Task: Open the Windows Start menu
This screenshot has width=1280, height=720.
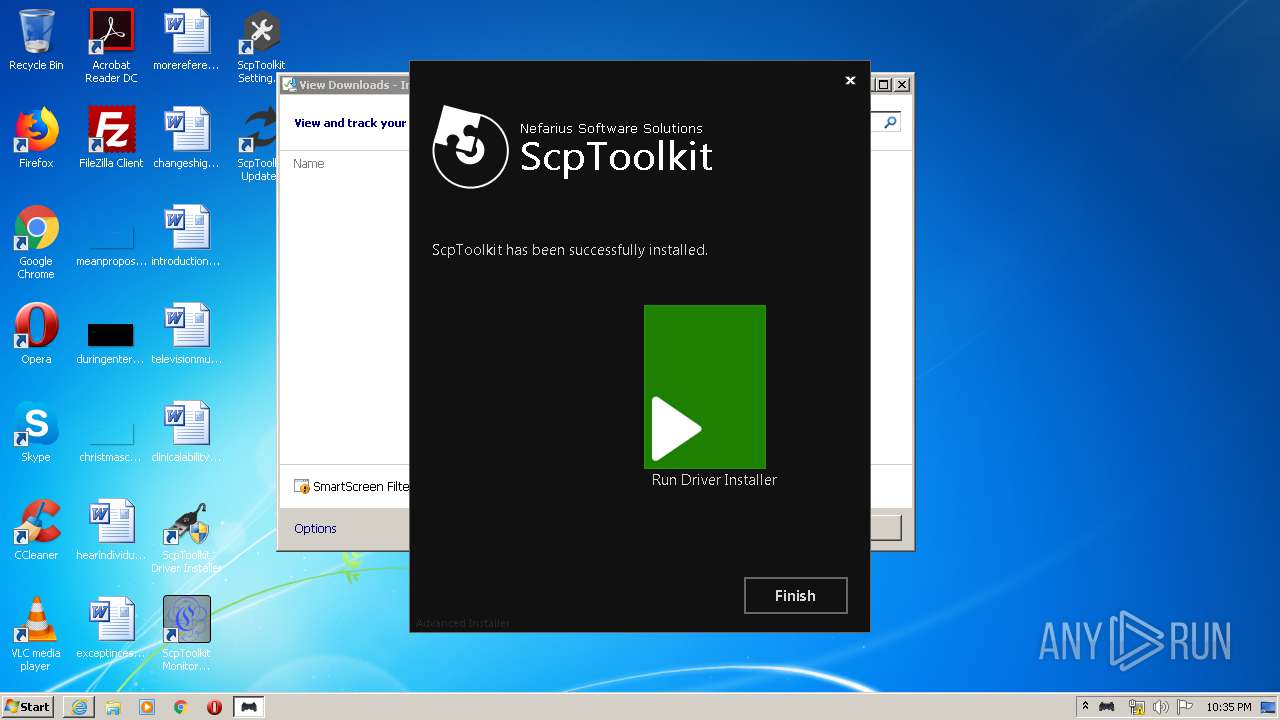Action: click(x=27, y=707)
